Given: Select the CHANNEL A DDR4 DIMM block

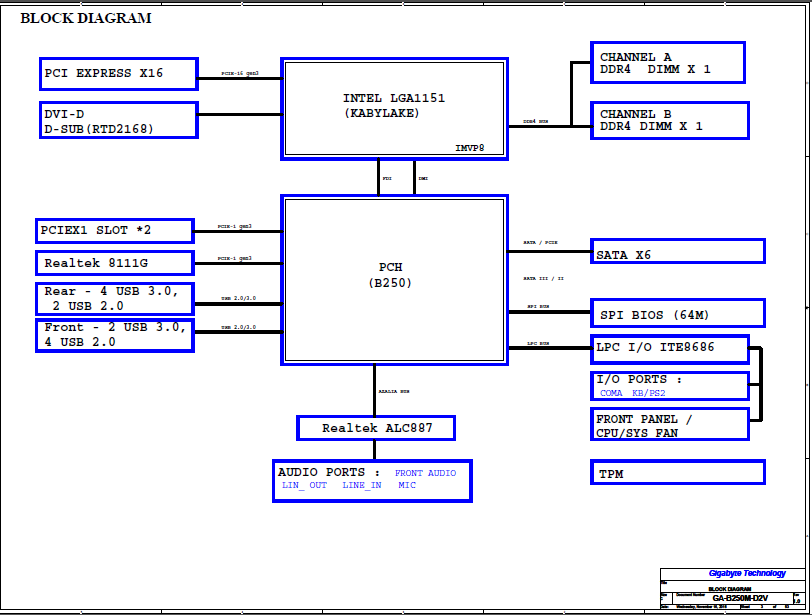Looking at the screenshot, I should 668,63.
